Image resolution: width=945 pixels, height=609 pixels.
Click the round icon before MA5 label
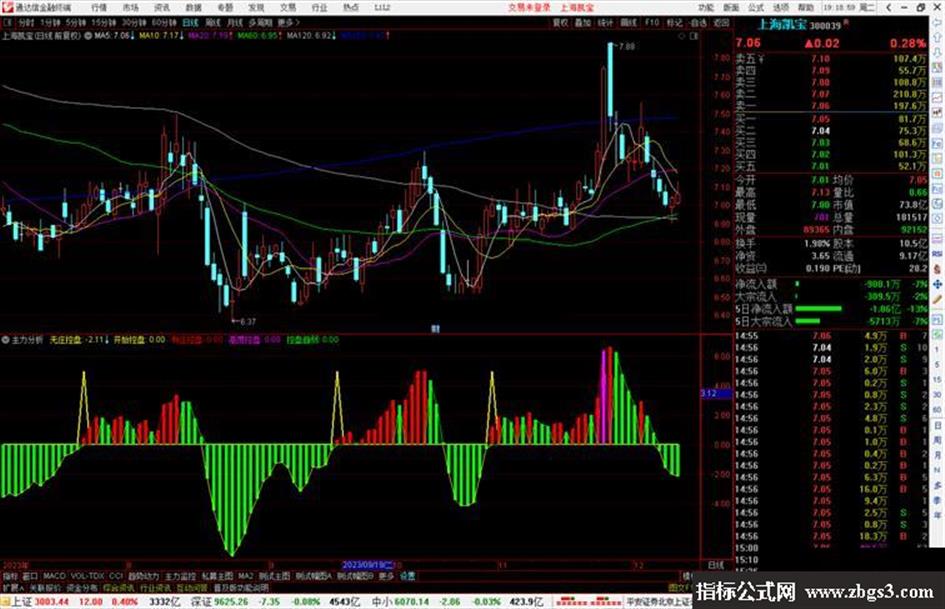tap(89, 36)
